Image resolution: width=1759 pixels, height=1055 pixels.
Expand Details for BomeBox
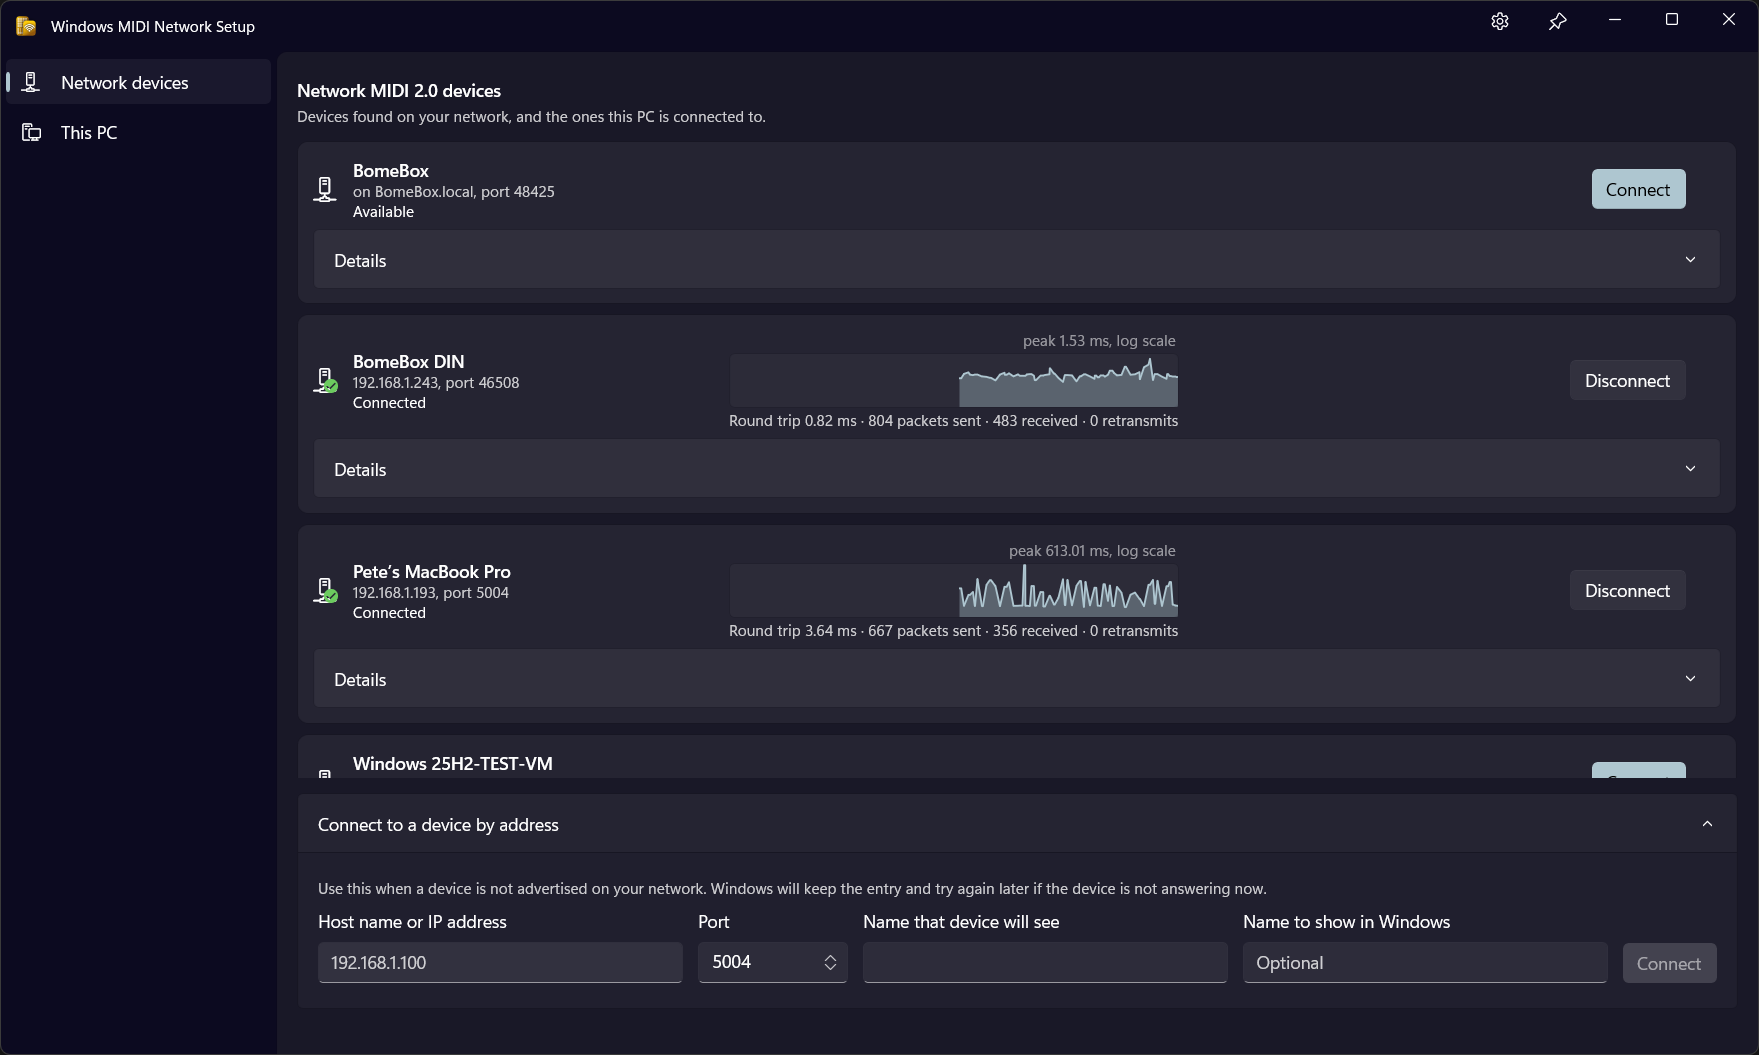coord(1016,260)
